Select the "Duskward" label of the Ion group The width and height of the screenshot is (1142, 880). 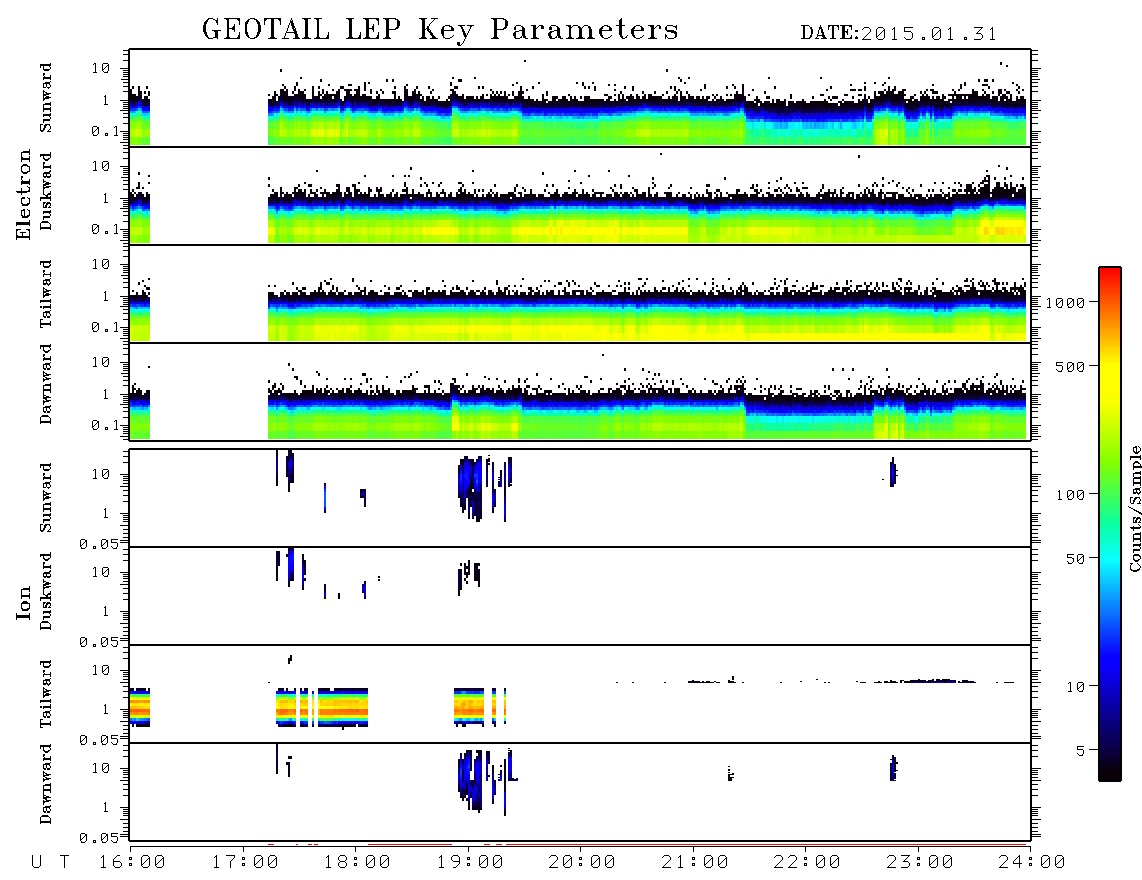(46, 591)
